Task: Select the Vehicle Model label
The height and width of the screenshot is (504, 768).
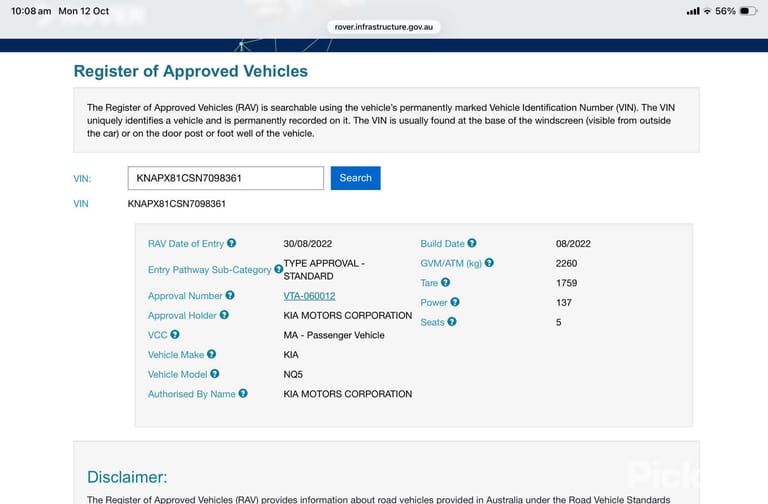Action: point(178,374)
